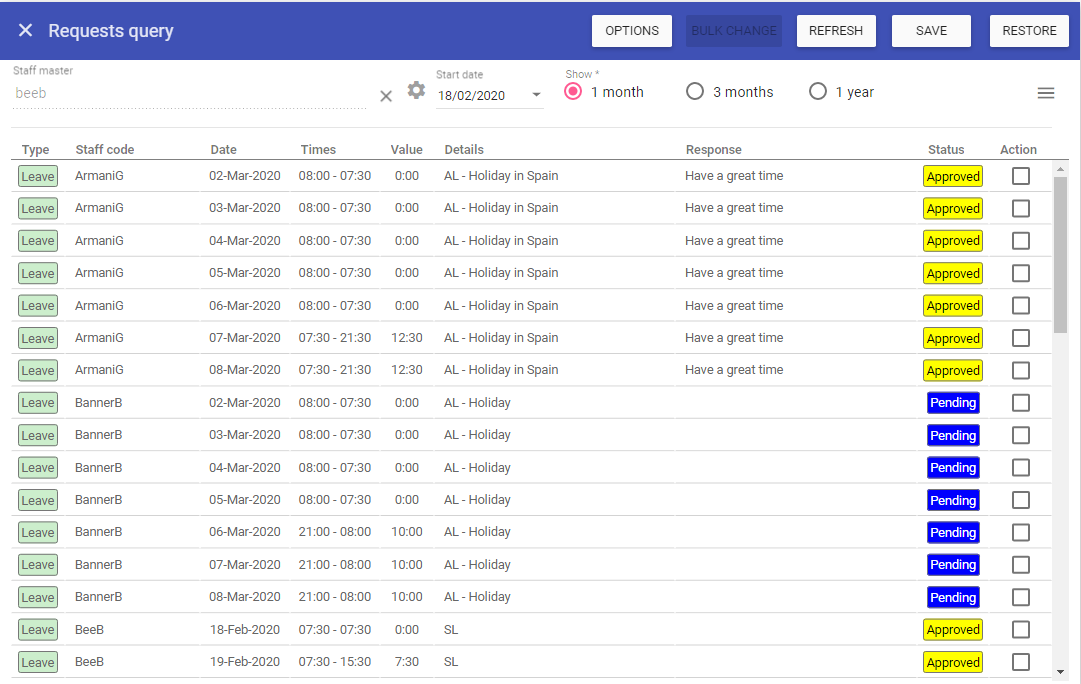Click the scrollbar up arrow
This screenshot has height=684, width=1081.
coord(1060,169)
